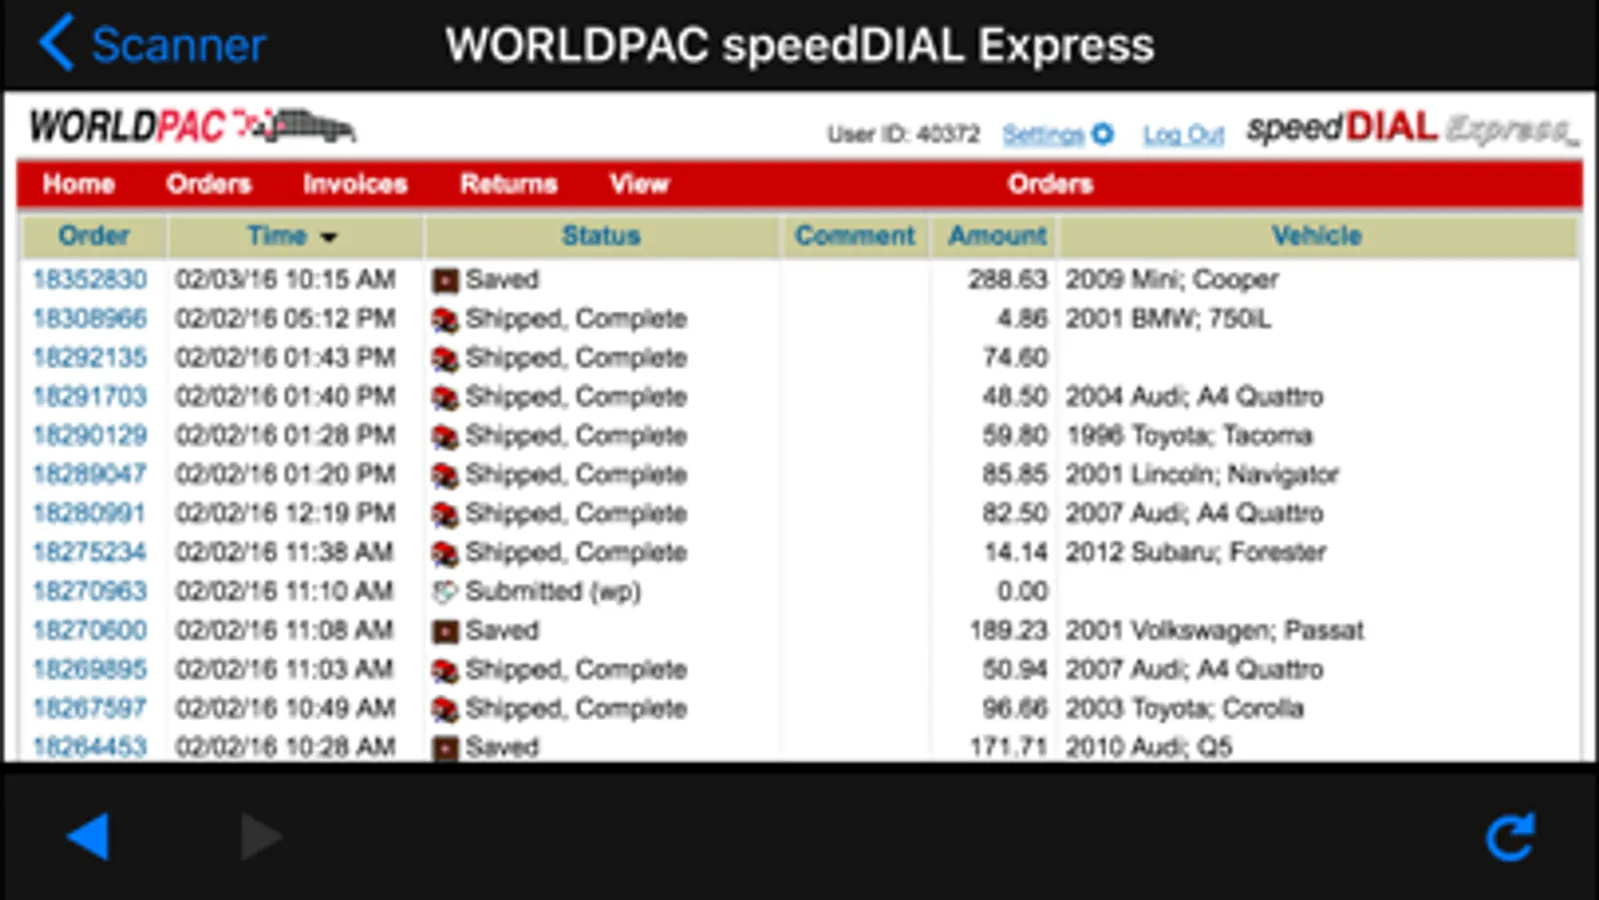Open order 18275234
1599x900 pixels.
(x=90, y=552)
